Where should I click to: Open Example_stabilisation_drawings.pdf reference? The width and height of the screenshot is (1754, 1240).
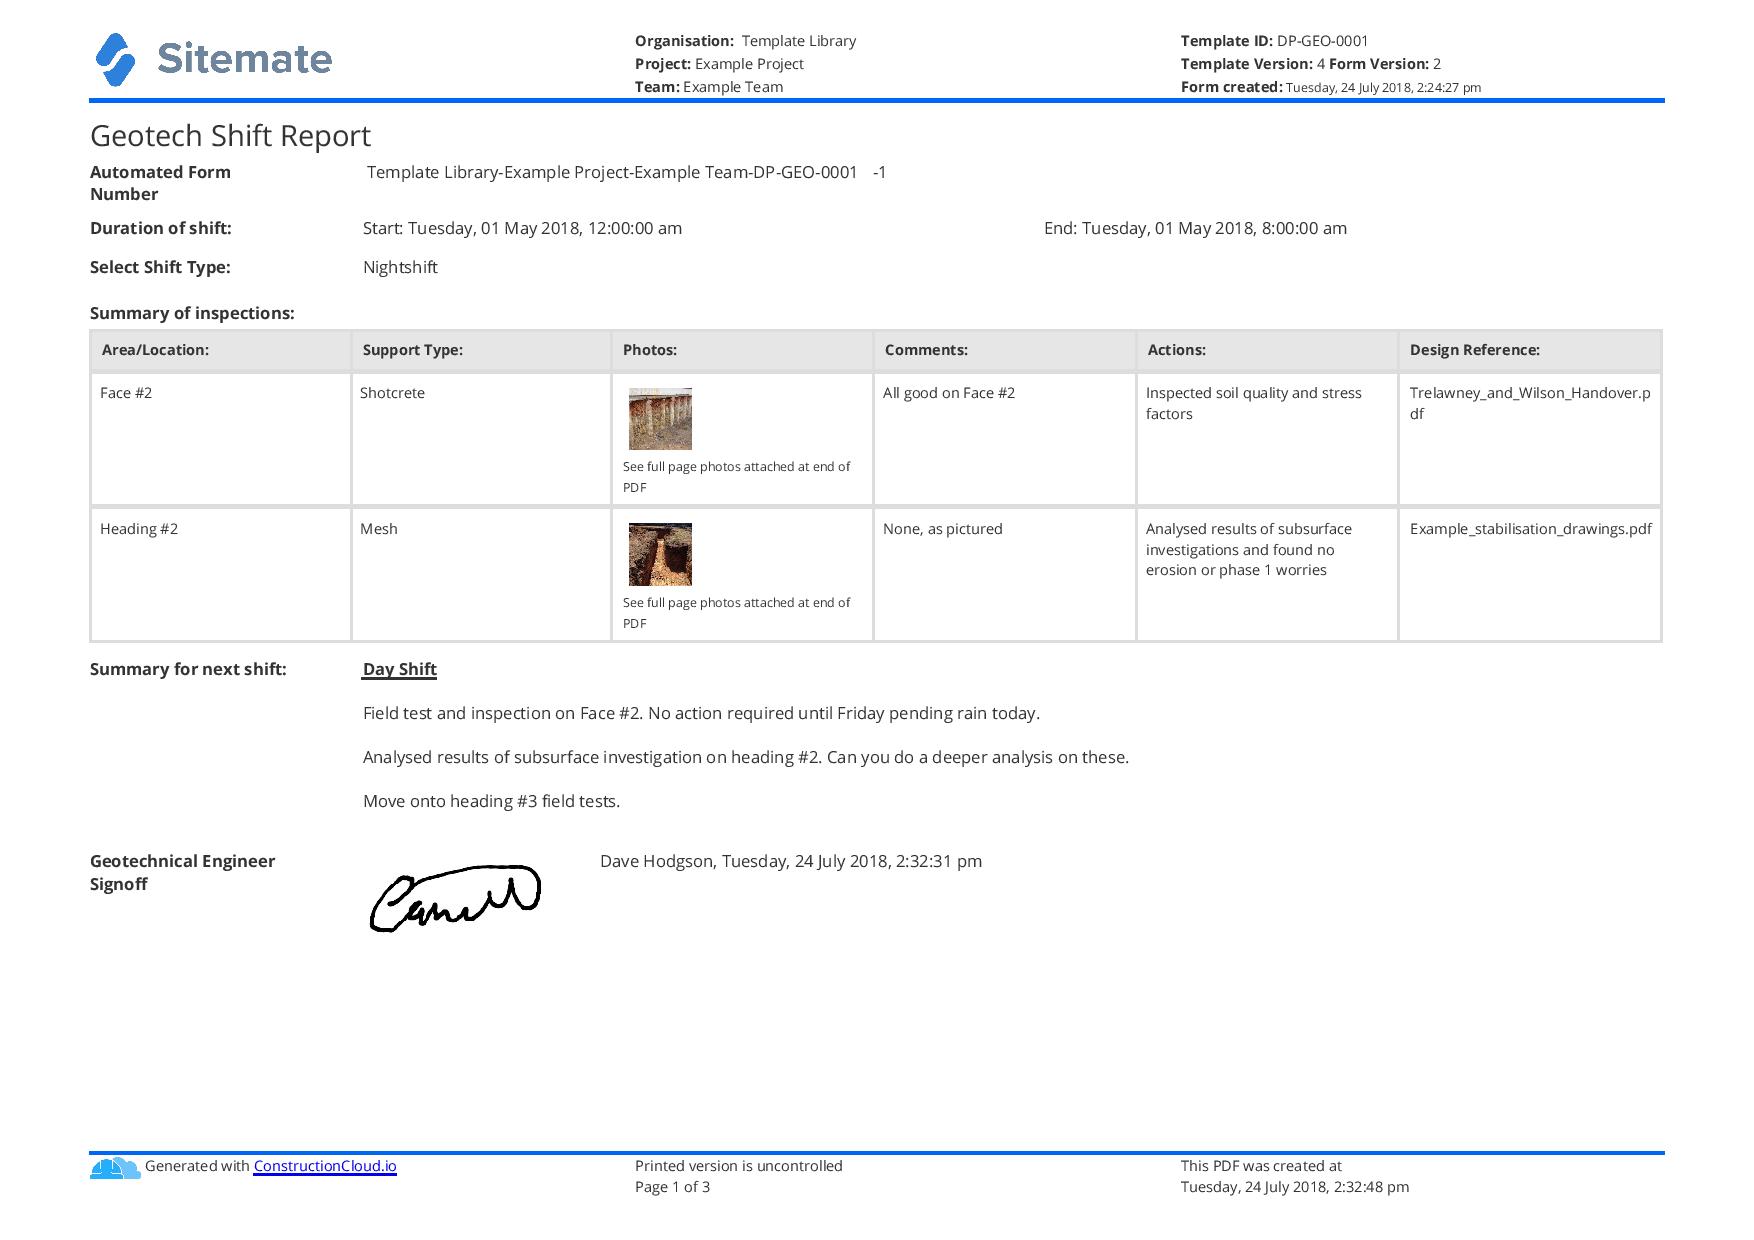(1530, 529)
